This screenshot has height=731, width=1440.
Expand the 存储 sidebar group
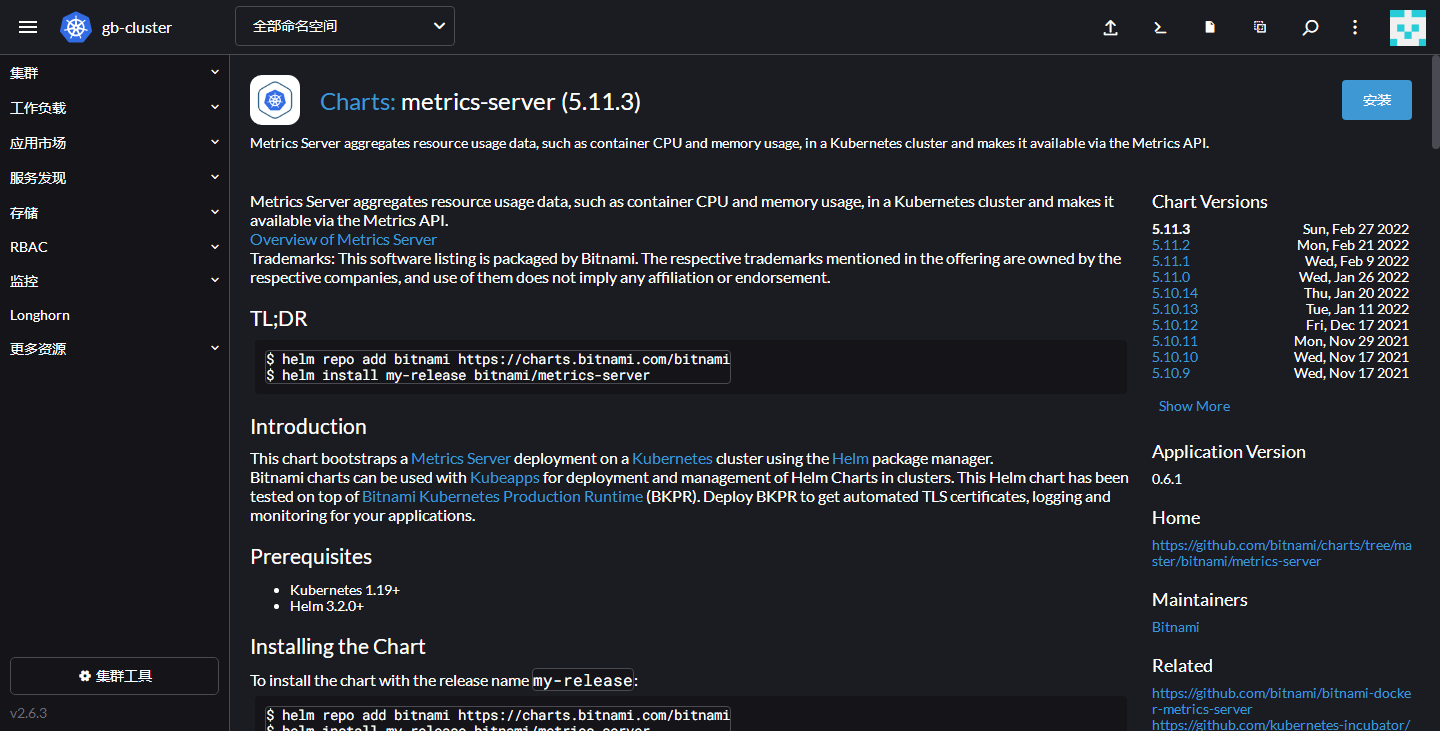point(115,213)
